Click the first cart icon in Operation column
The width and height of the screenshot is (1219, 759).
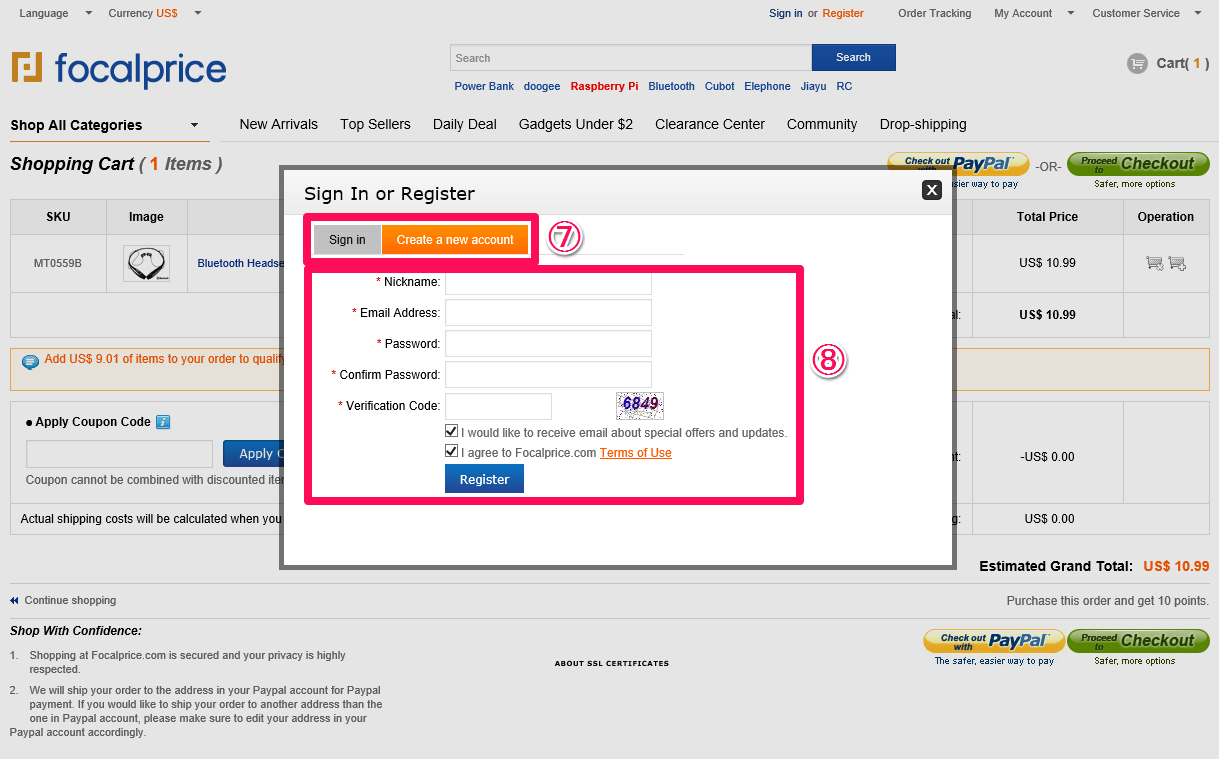[1154, 263]
